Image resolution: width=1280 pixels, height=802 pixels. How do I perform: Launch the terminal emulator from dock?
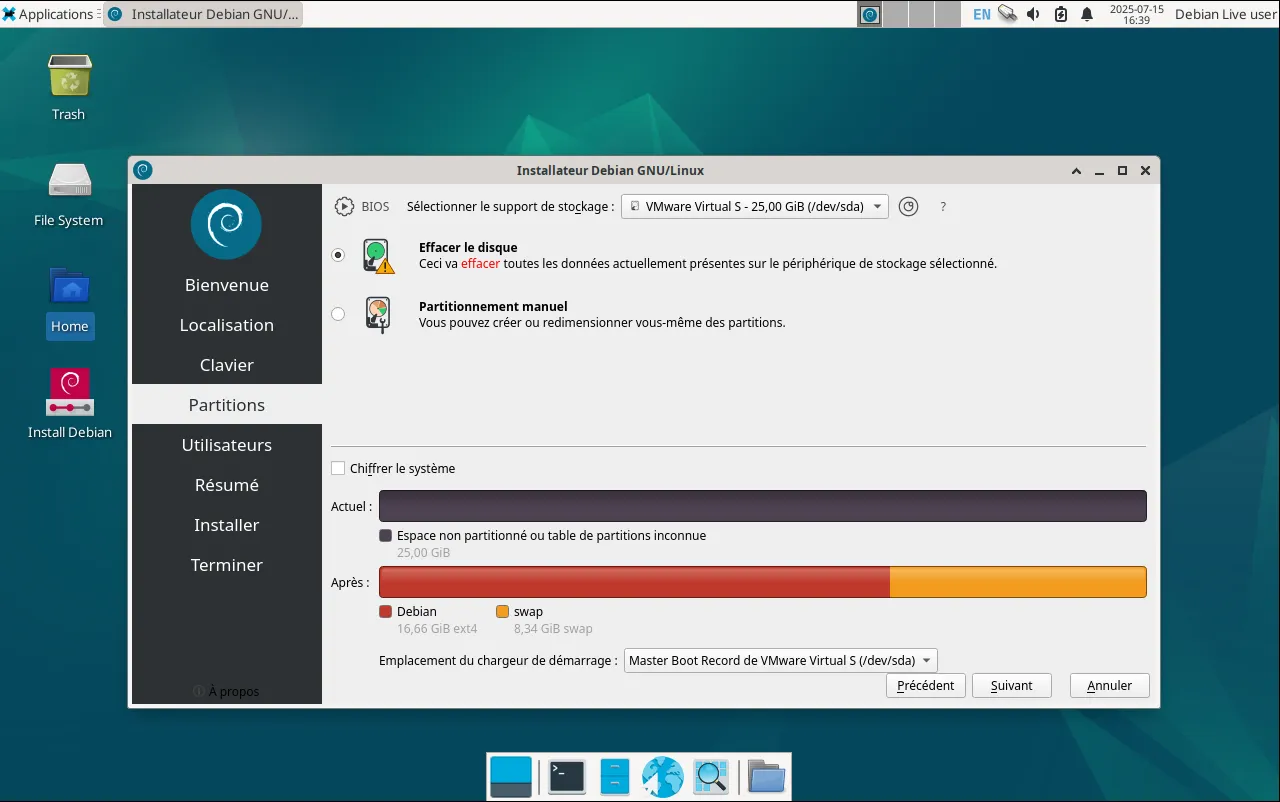click(x=567, y=776)
